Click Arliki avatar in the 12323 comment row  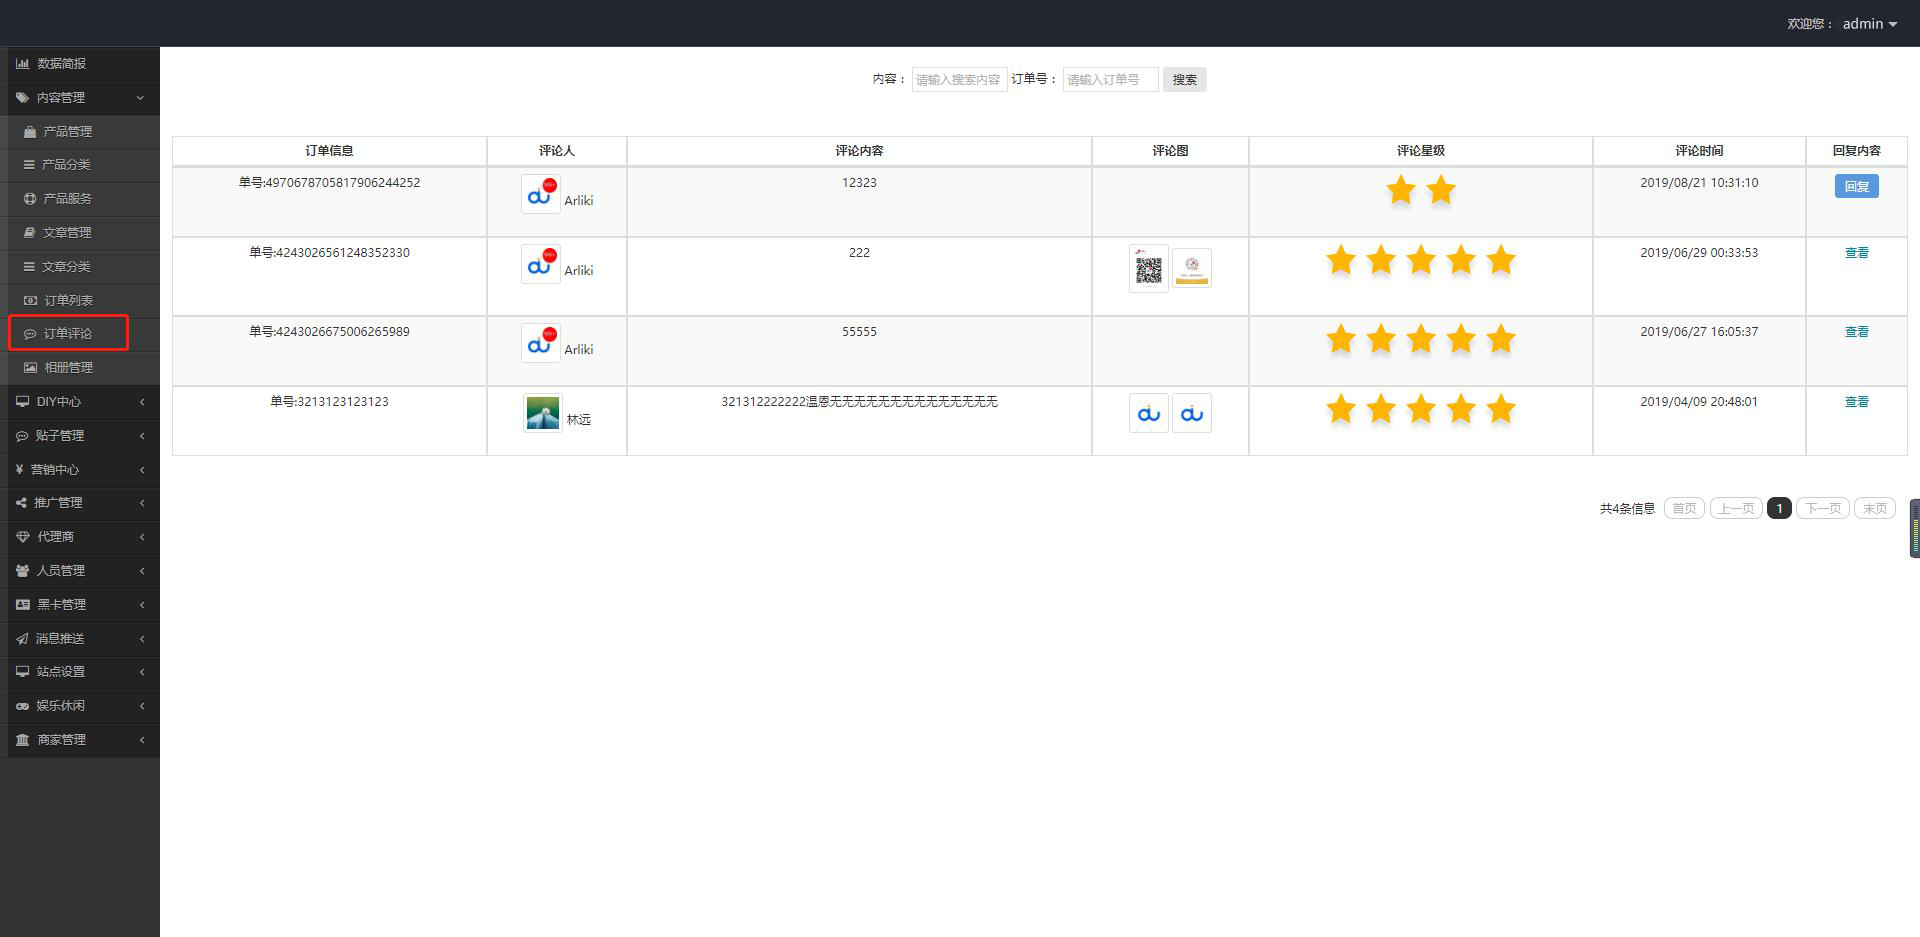tap(541, 194)
